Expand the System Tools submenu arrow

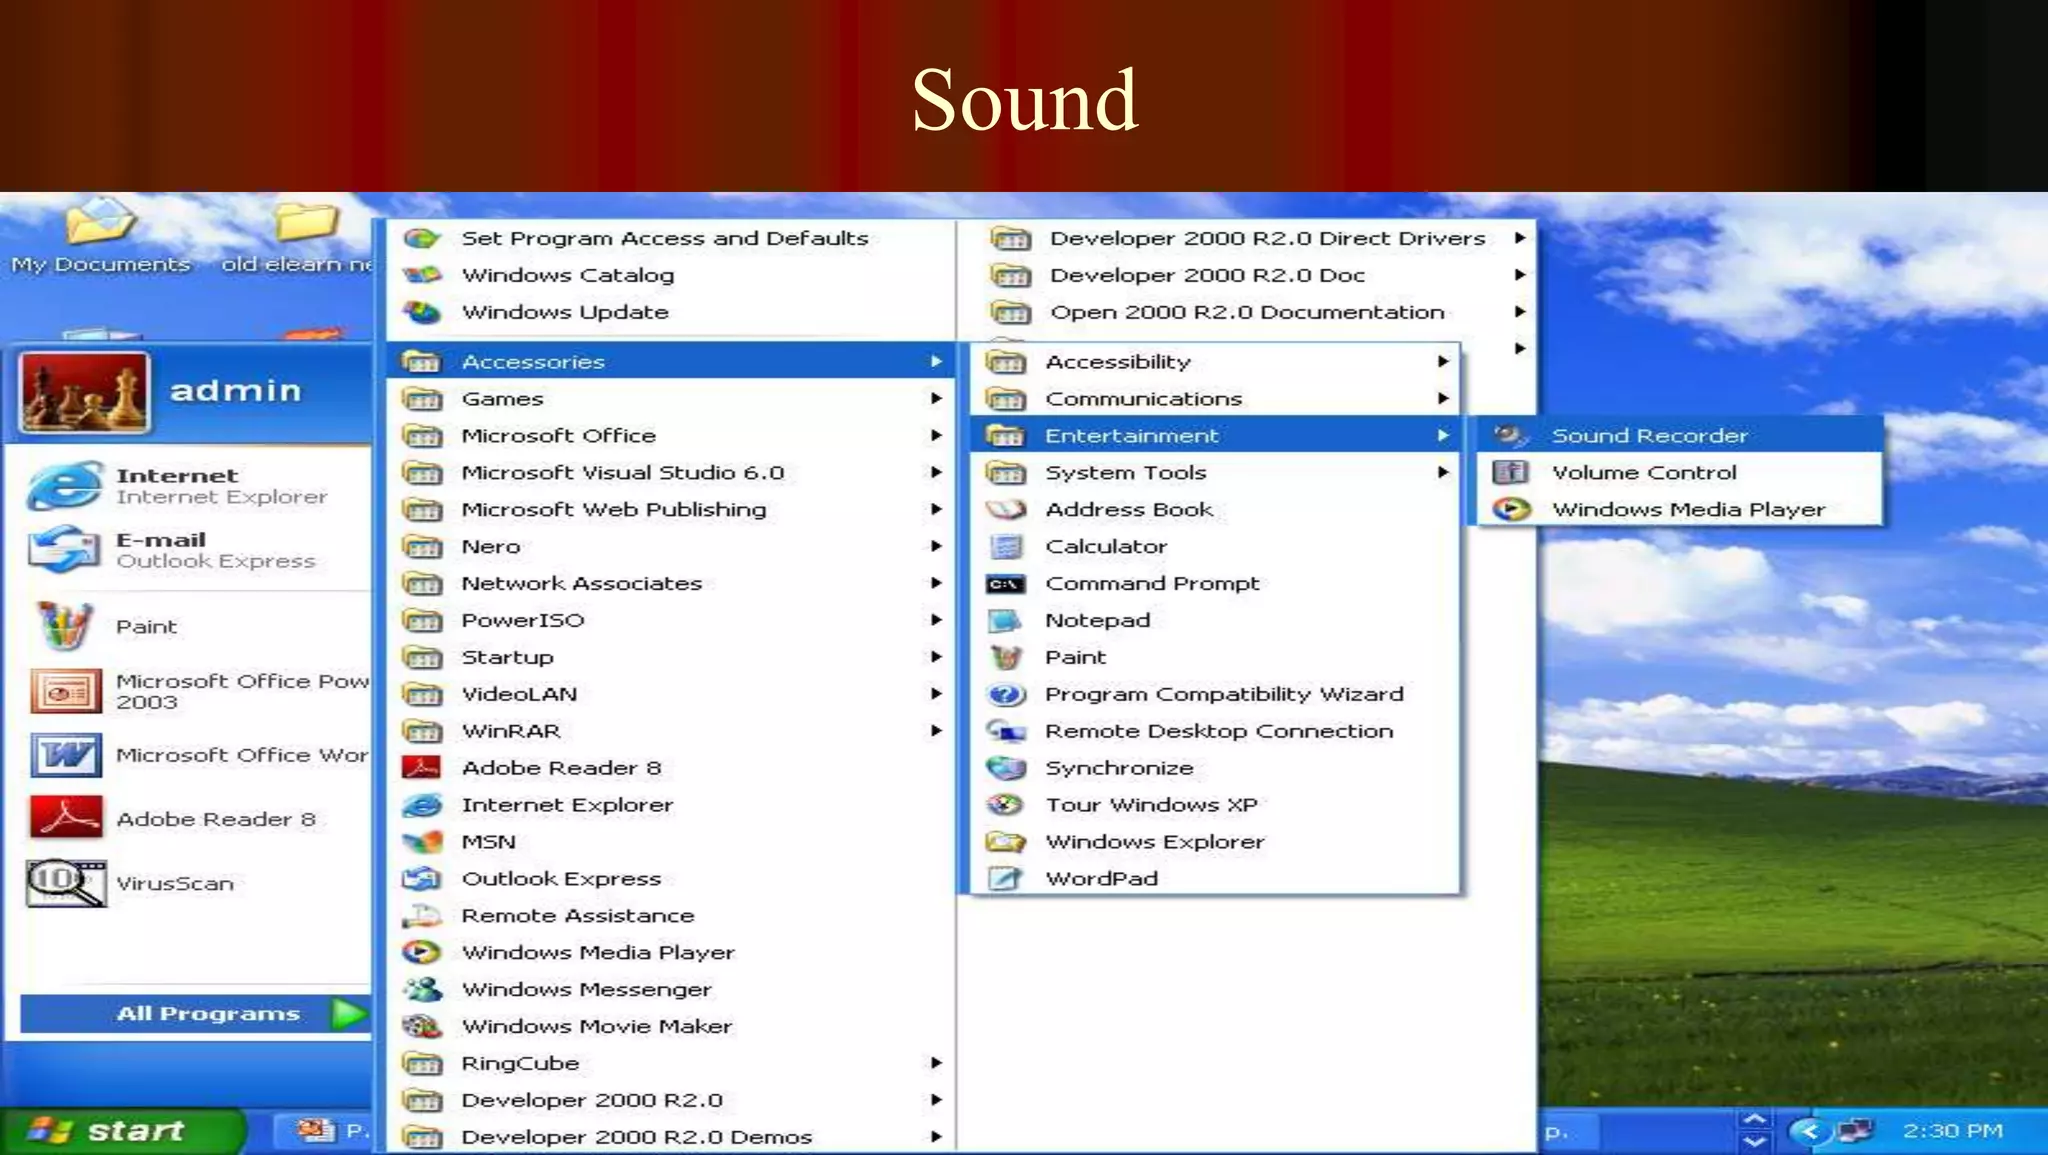pos(1443,472)
